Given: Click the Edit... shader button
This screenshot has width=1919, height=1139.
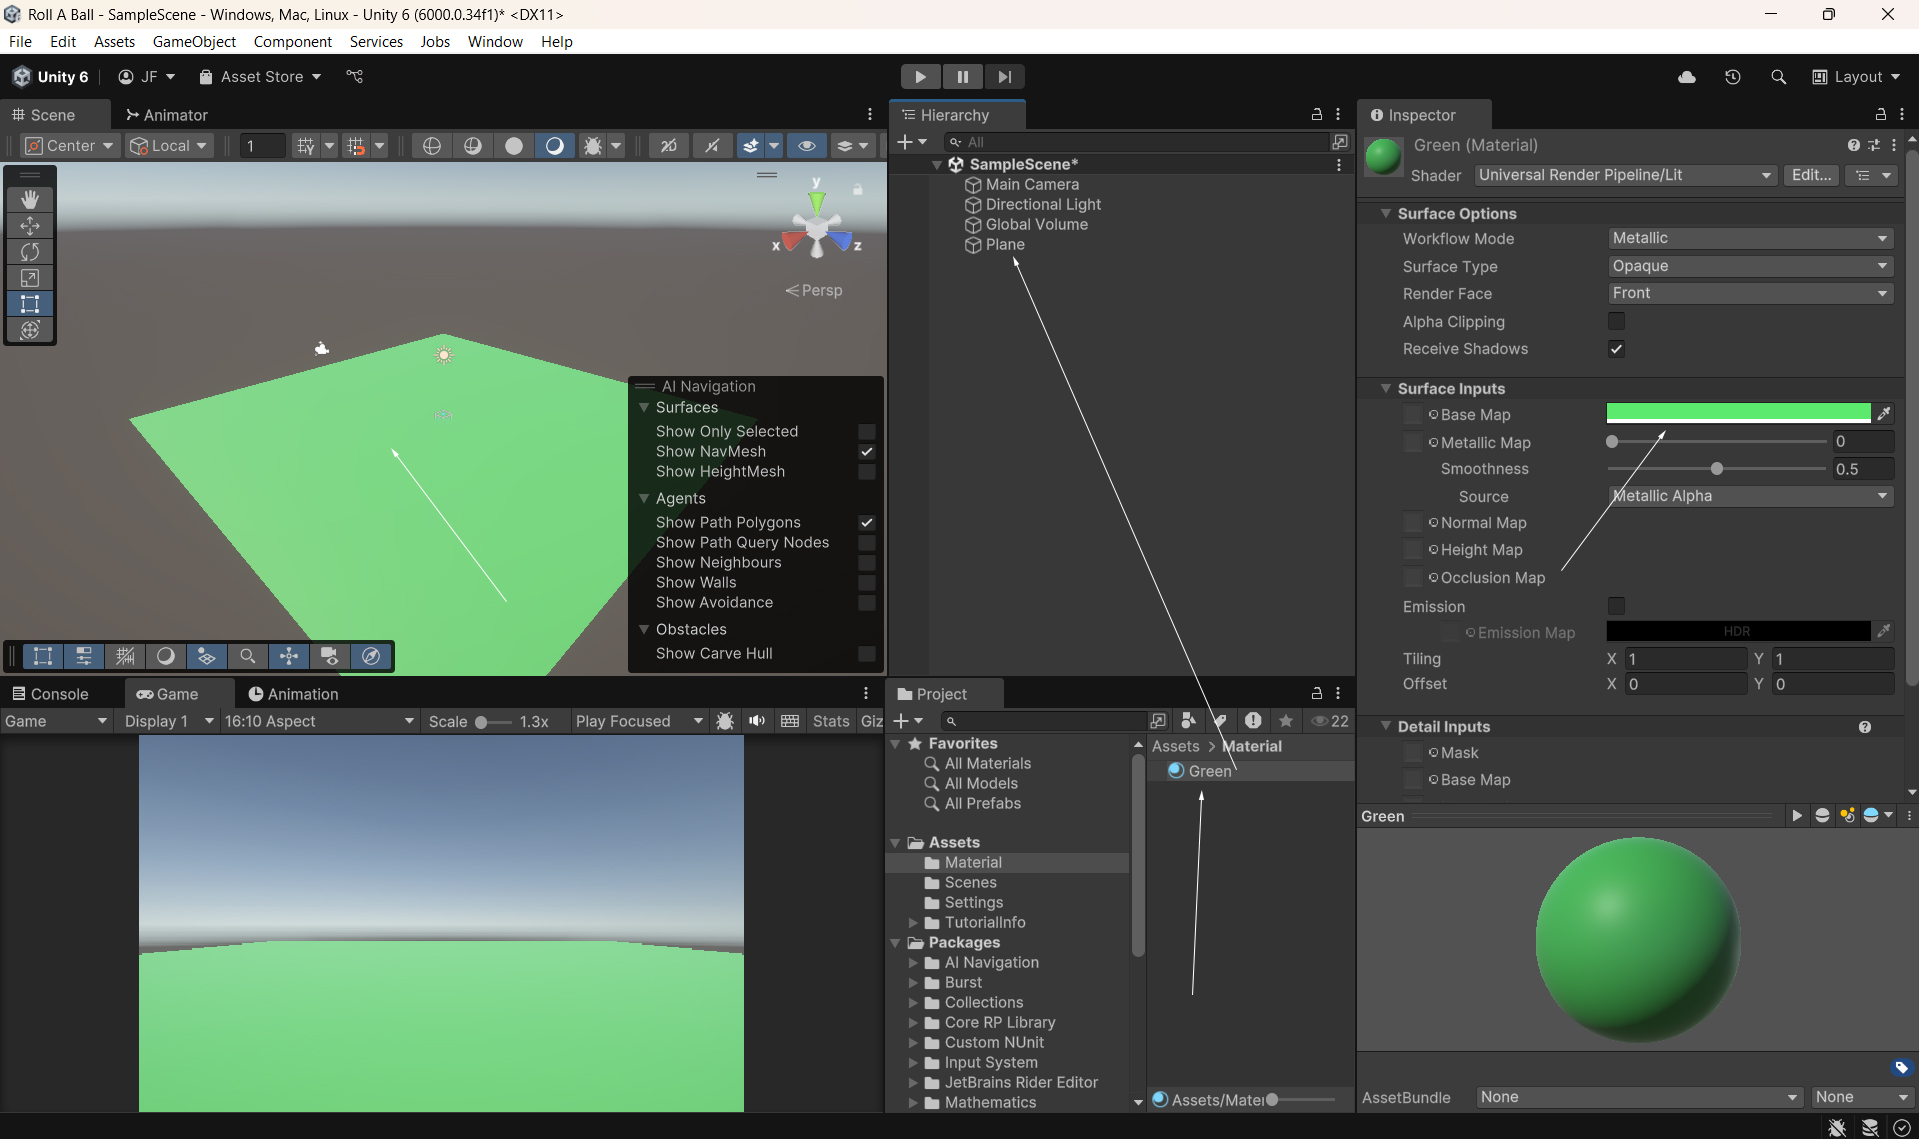Looking at the screenshot, I should click(1810, 175).
